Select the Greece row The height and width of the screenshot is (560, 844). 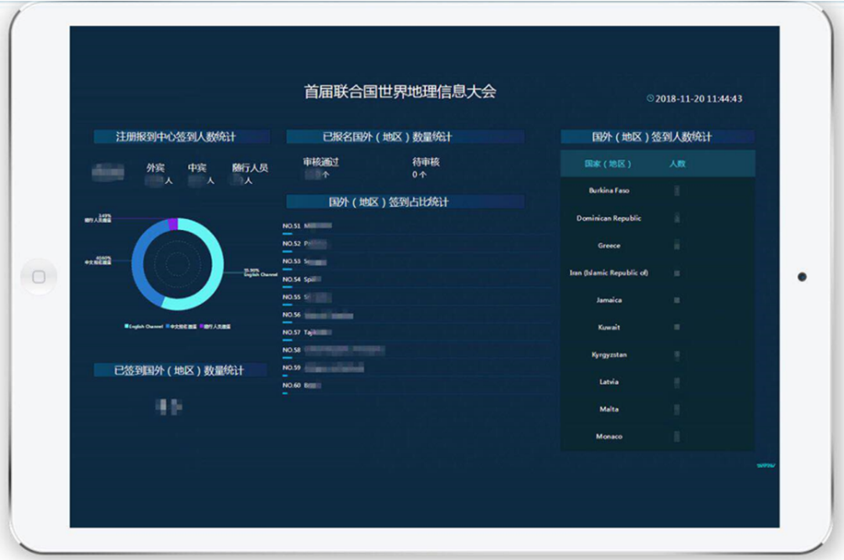[657, 246]
